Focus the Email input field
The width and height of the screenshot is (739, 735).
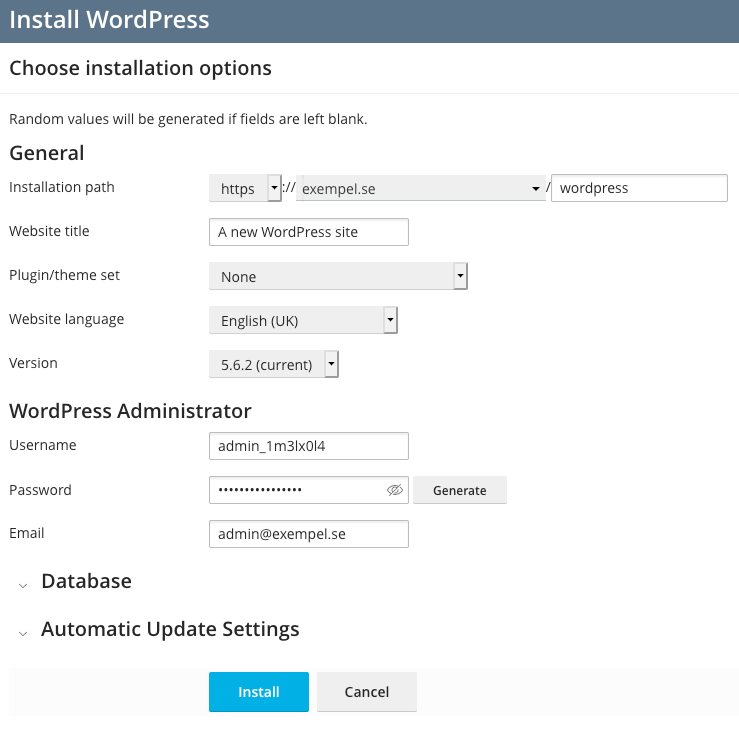[x=308, y=534]
